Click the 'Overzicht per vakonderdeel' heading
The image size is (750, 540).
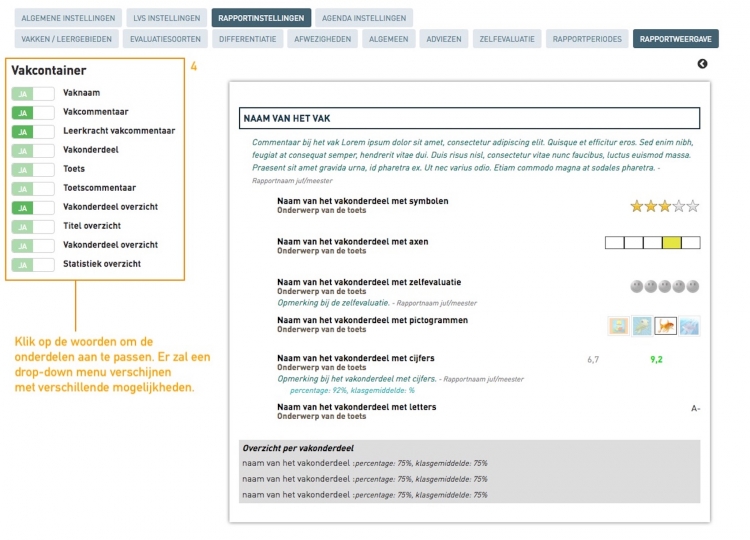click(x=298, y=448)
